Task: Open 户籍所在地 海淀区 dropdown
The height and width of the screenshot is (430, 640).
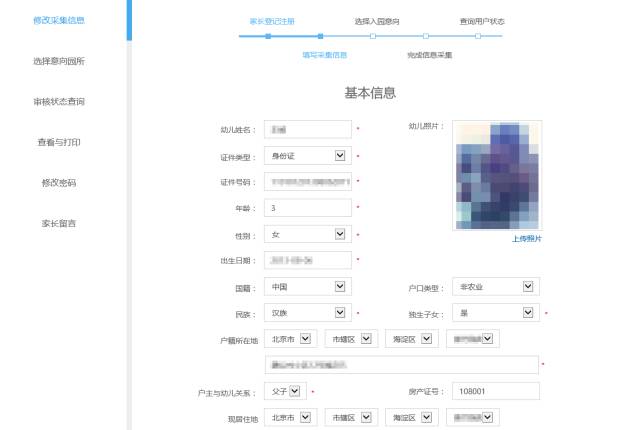Action: coord(412,339)
